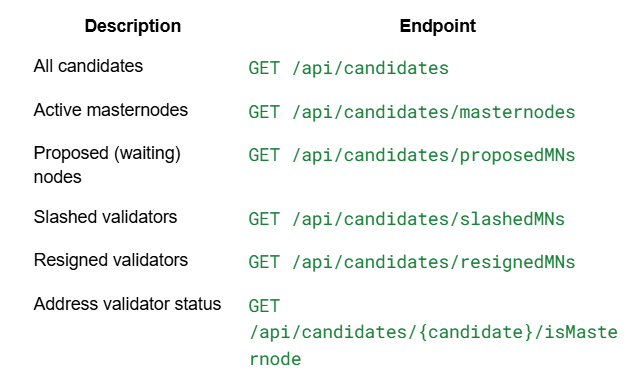The height and width of the screenshot is (373, 643).
Task: Click the GET keyword in Slashed validators row
Action: [x=264, y=219]
